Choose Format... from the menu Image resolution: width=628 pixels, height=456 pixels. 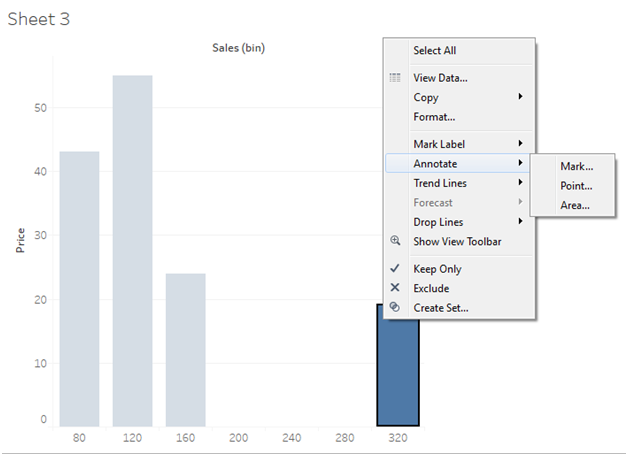459,117
